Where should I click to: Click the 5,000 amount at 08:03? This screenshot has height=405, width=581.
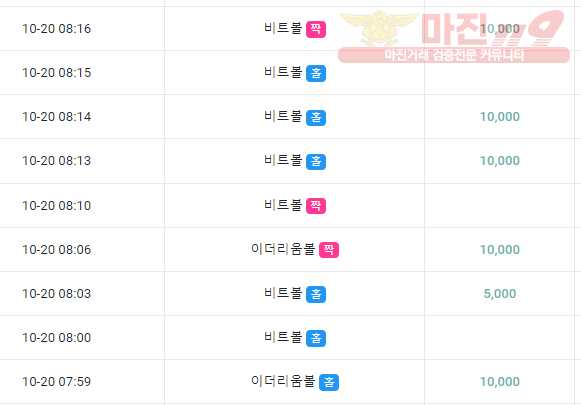[x=499, y=293]
